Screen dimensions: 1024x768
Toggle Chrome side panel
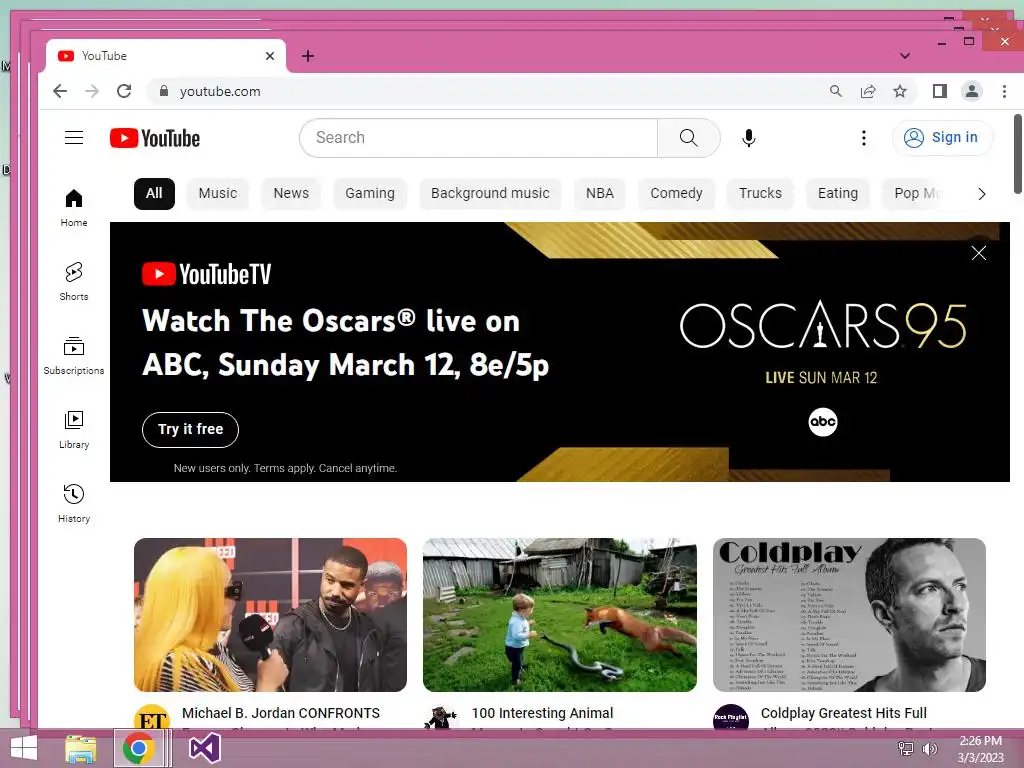click(x=940, y=91)
